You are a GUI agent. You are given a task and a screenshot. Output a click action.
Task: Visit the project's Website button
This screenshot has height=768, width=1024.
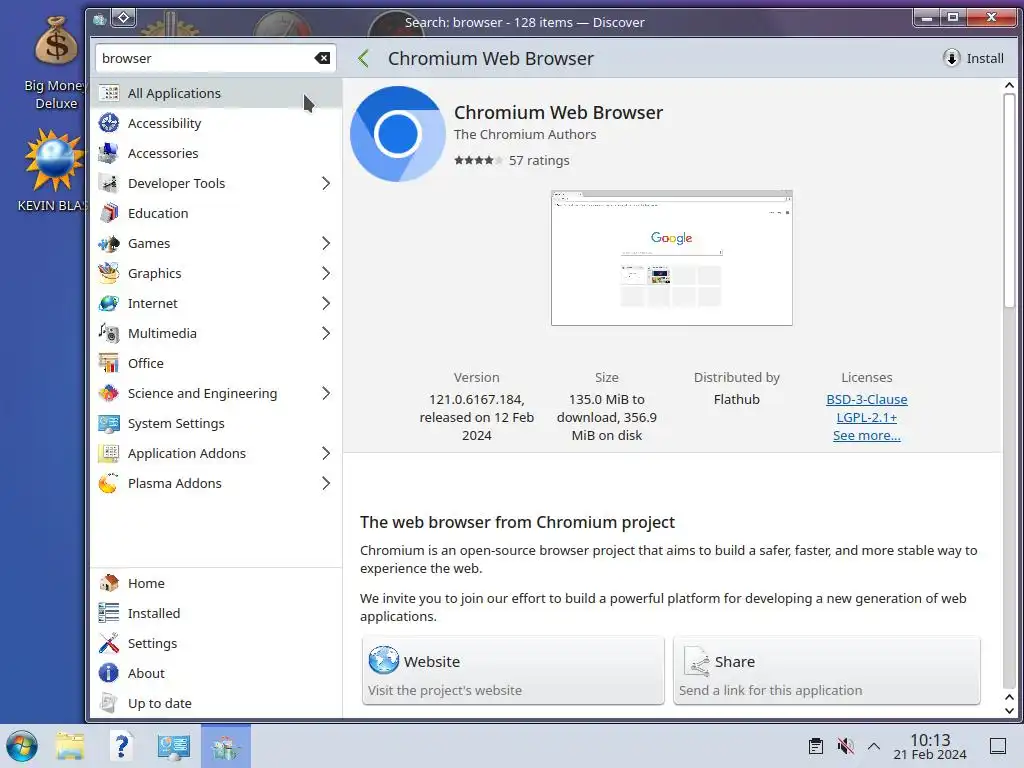pos(513,671)
